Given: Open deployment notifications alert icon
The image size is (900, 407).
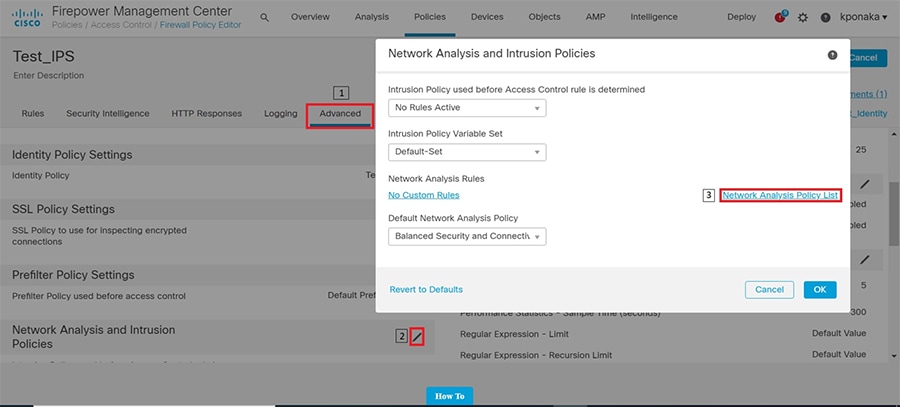Looking at the screenshot, I should pos(779,17).
